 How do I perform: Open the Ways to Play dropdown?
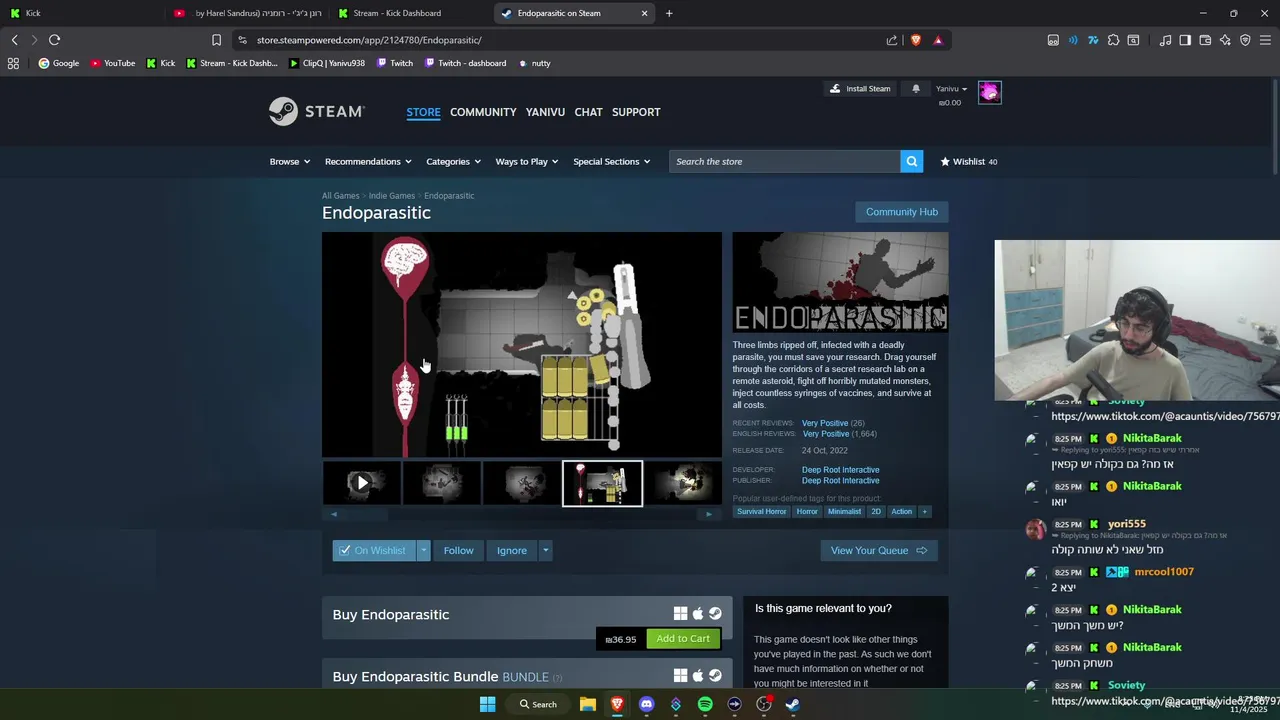tap(527, 161)
